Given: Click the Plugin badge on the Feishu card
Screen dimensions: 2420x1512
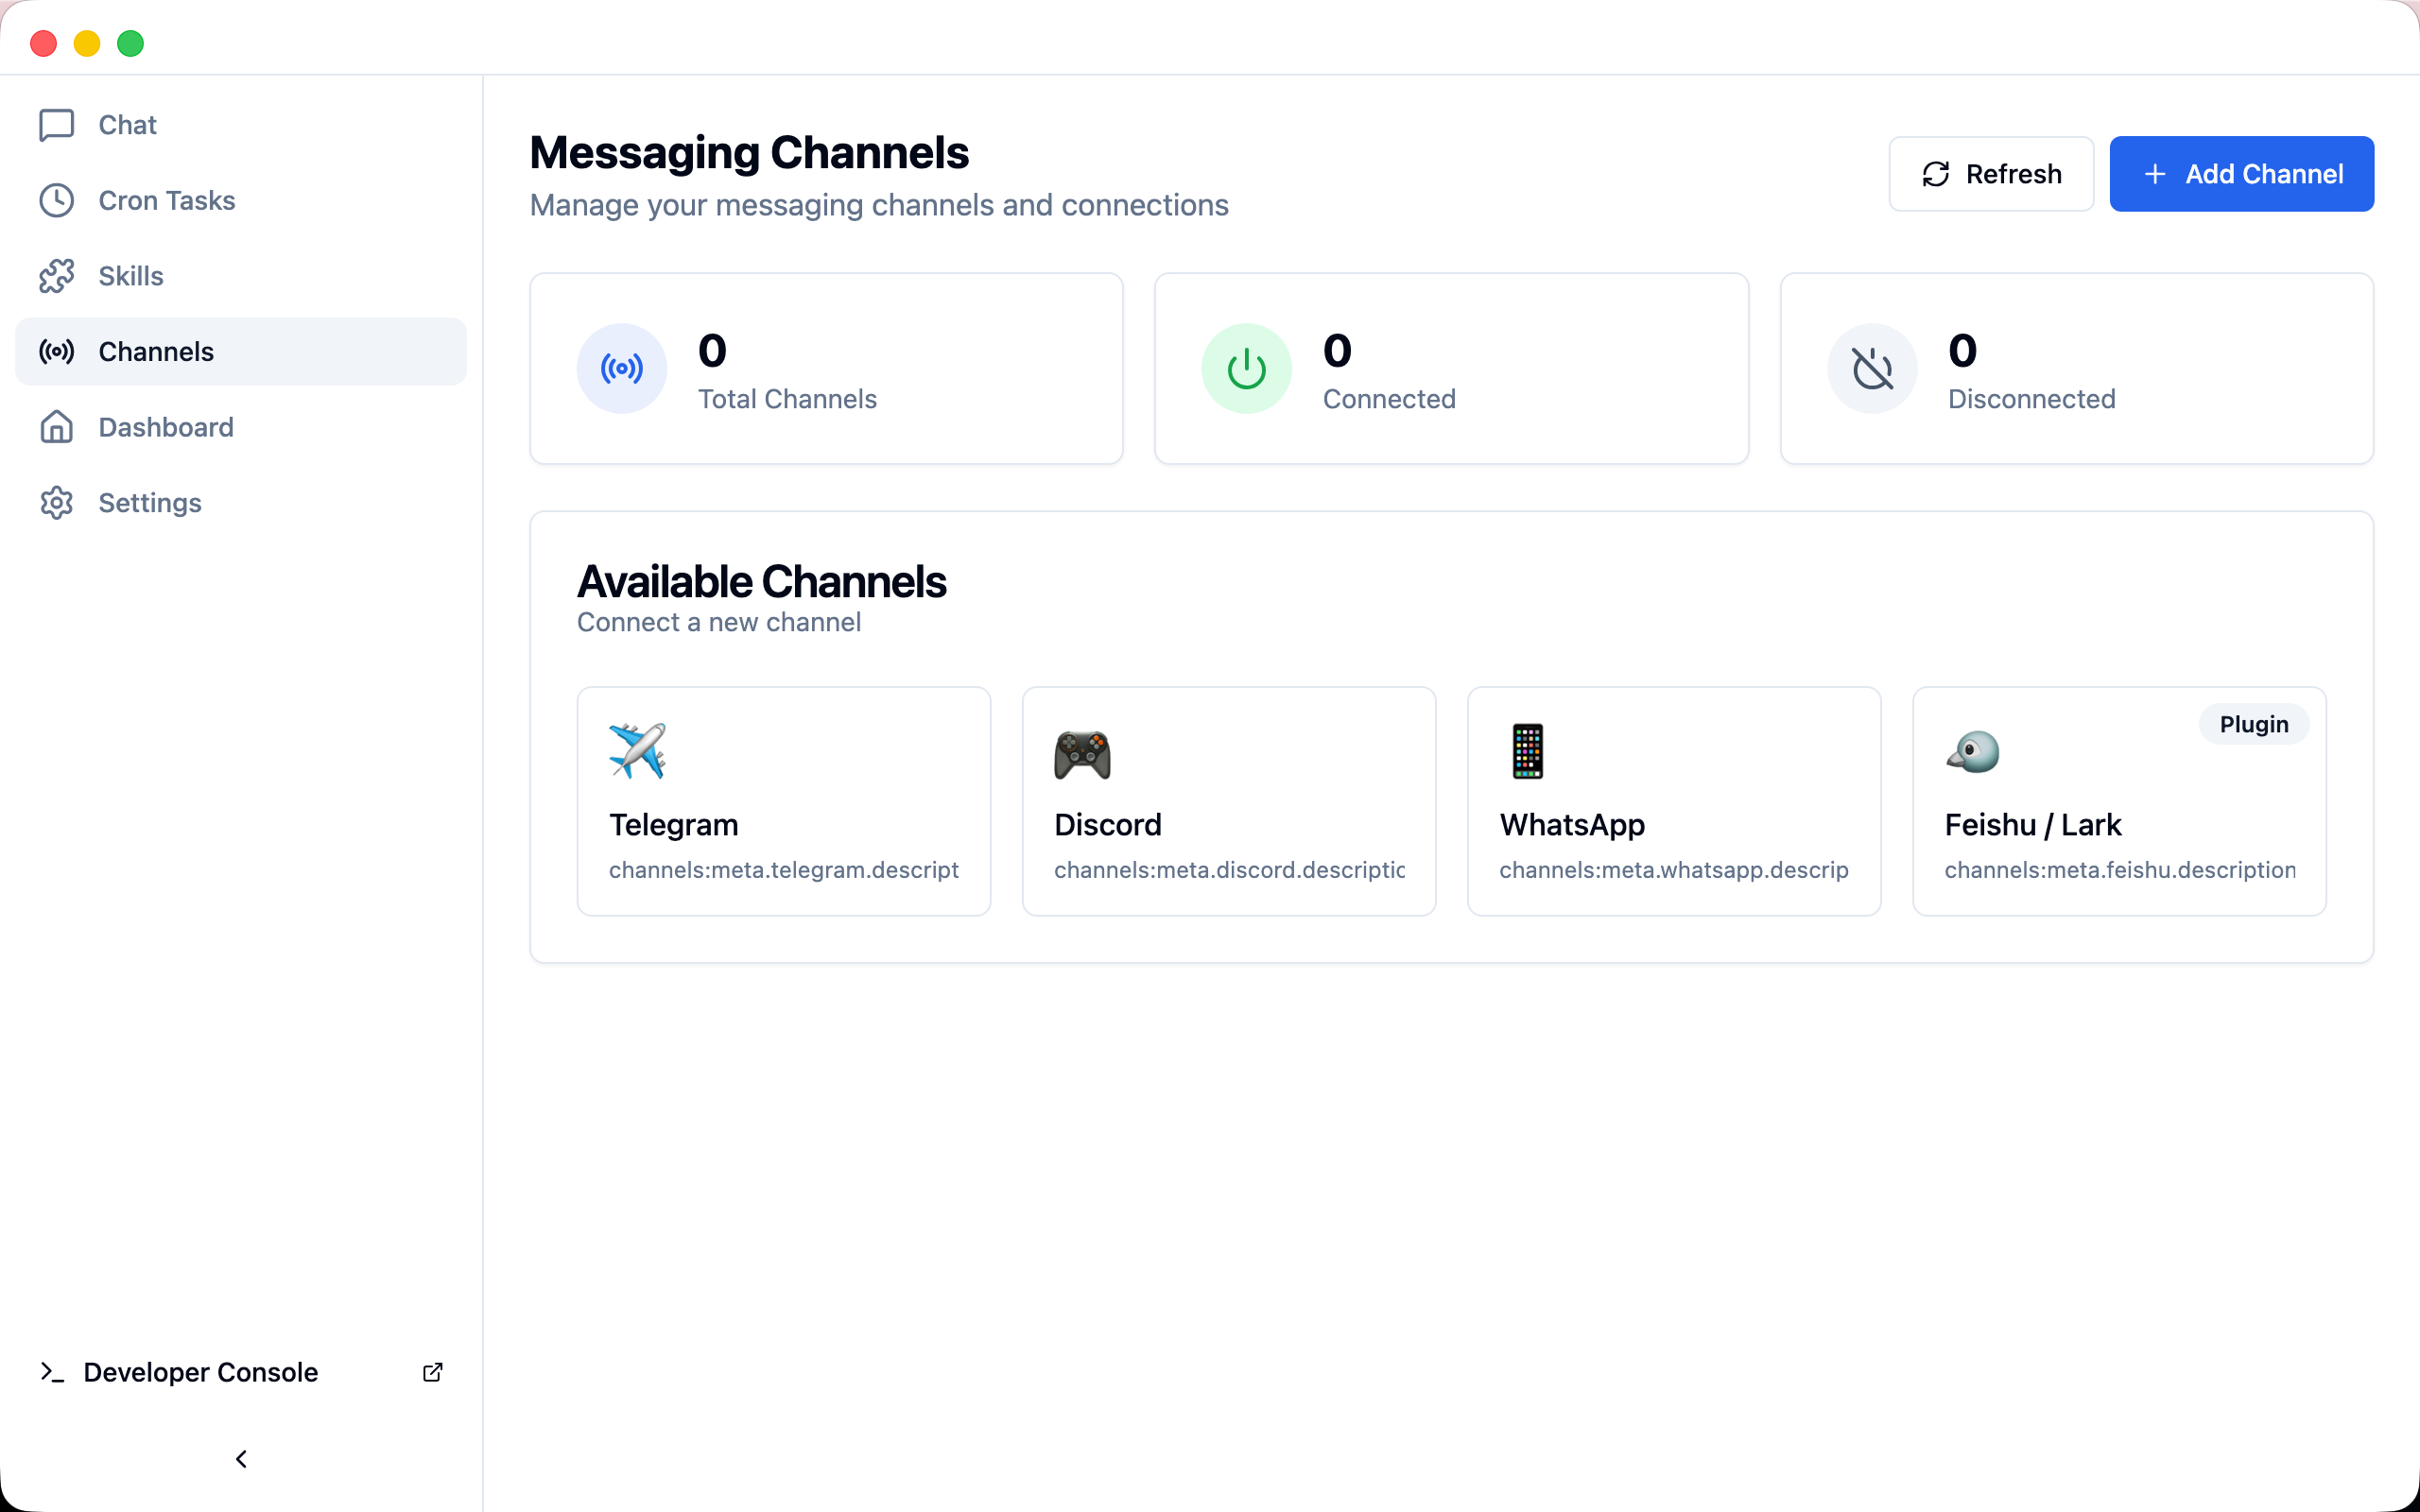Looking at the screenshot, I should (x=2253, y=724).
